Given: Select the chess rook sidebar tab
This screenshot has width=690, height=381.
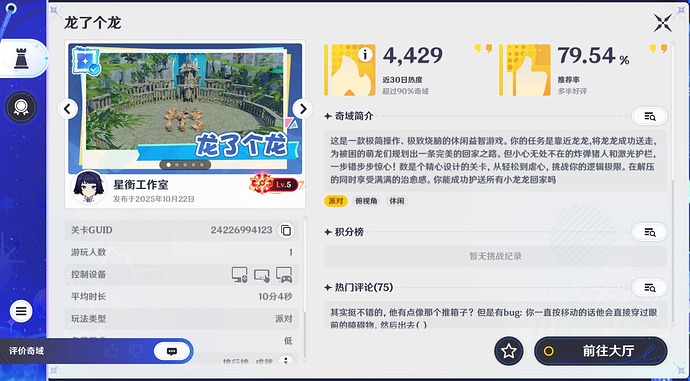Looking at the screenshot, I should click(21, 59).
